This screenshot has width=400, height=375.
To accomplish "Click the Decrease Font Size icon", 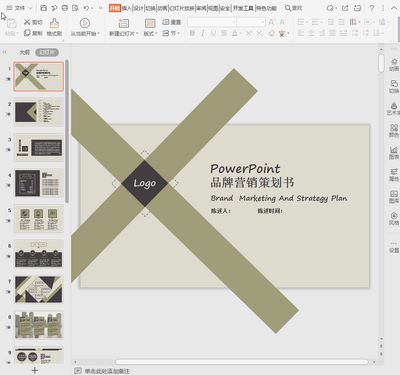I will 282,22.
